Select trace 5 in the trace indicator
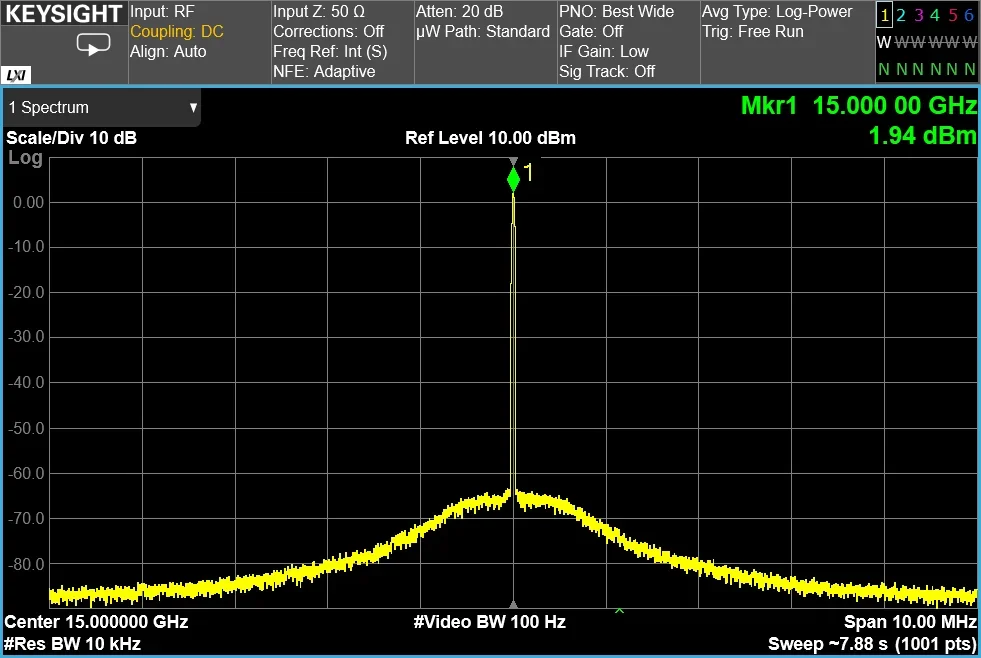Viewport: 981px width, 658px height. tap(952, 15)
